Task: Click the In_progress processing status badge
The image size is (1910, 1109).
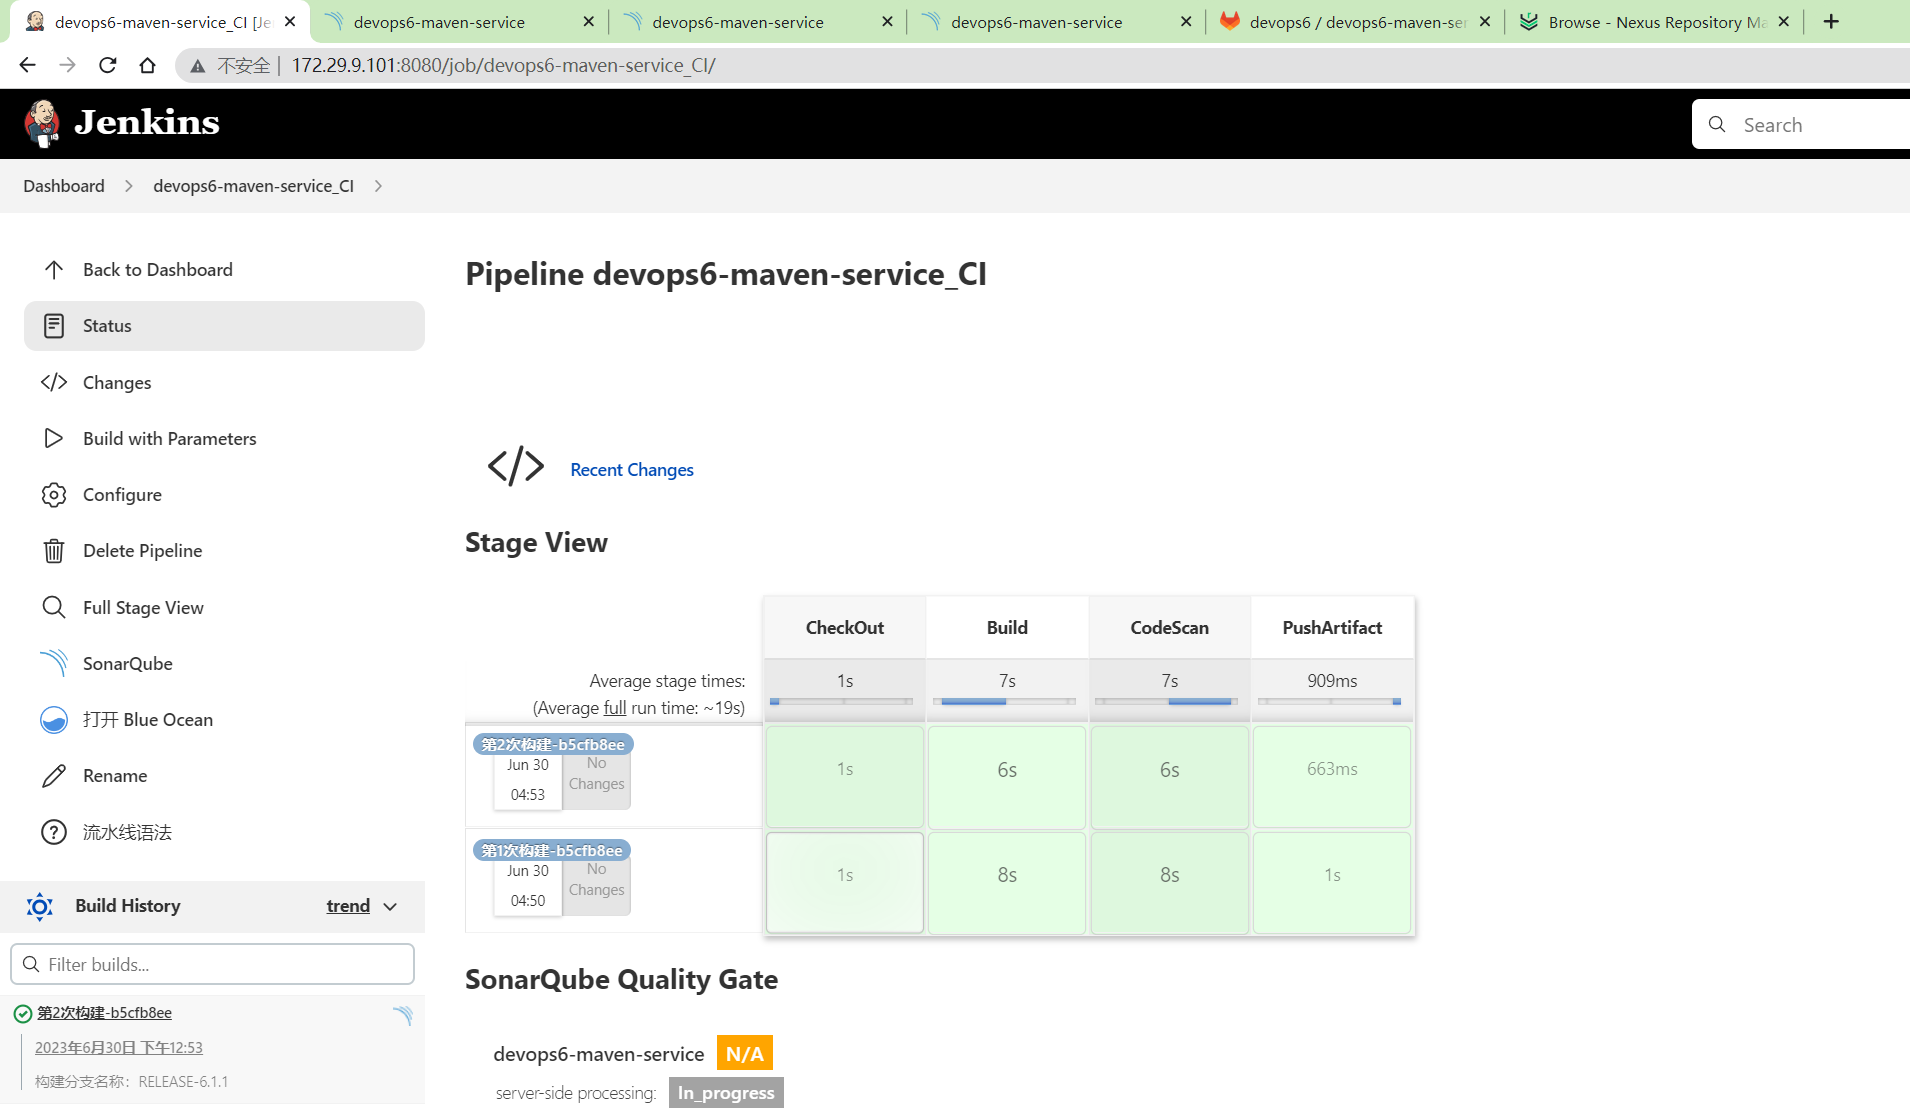Action: click(726, 1093)
